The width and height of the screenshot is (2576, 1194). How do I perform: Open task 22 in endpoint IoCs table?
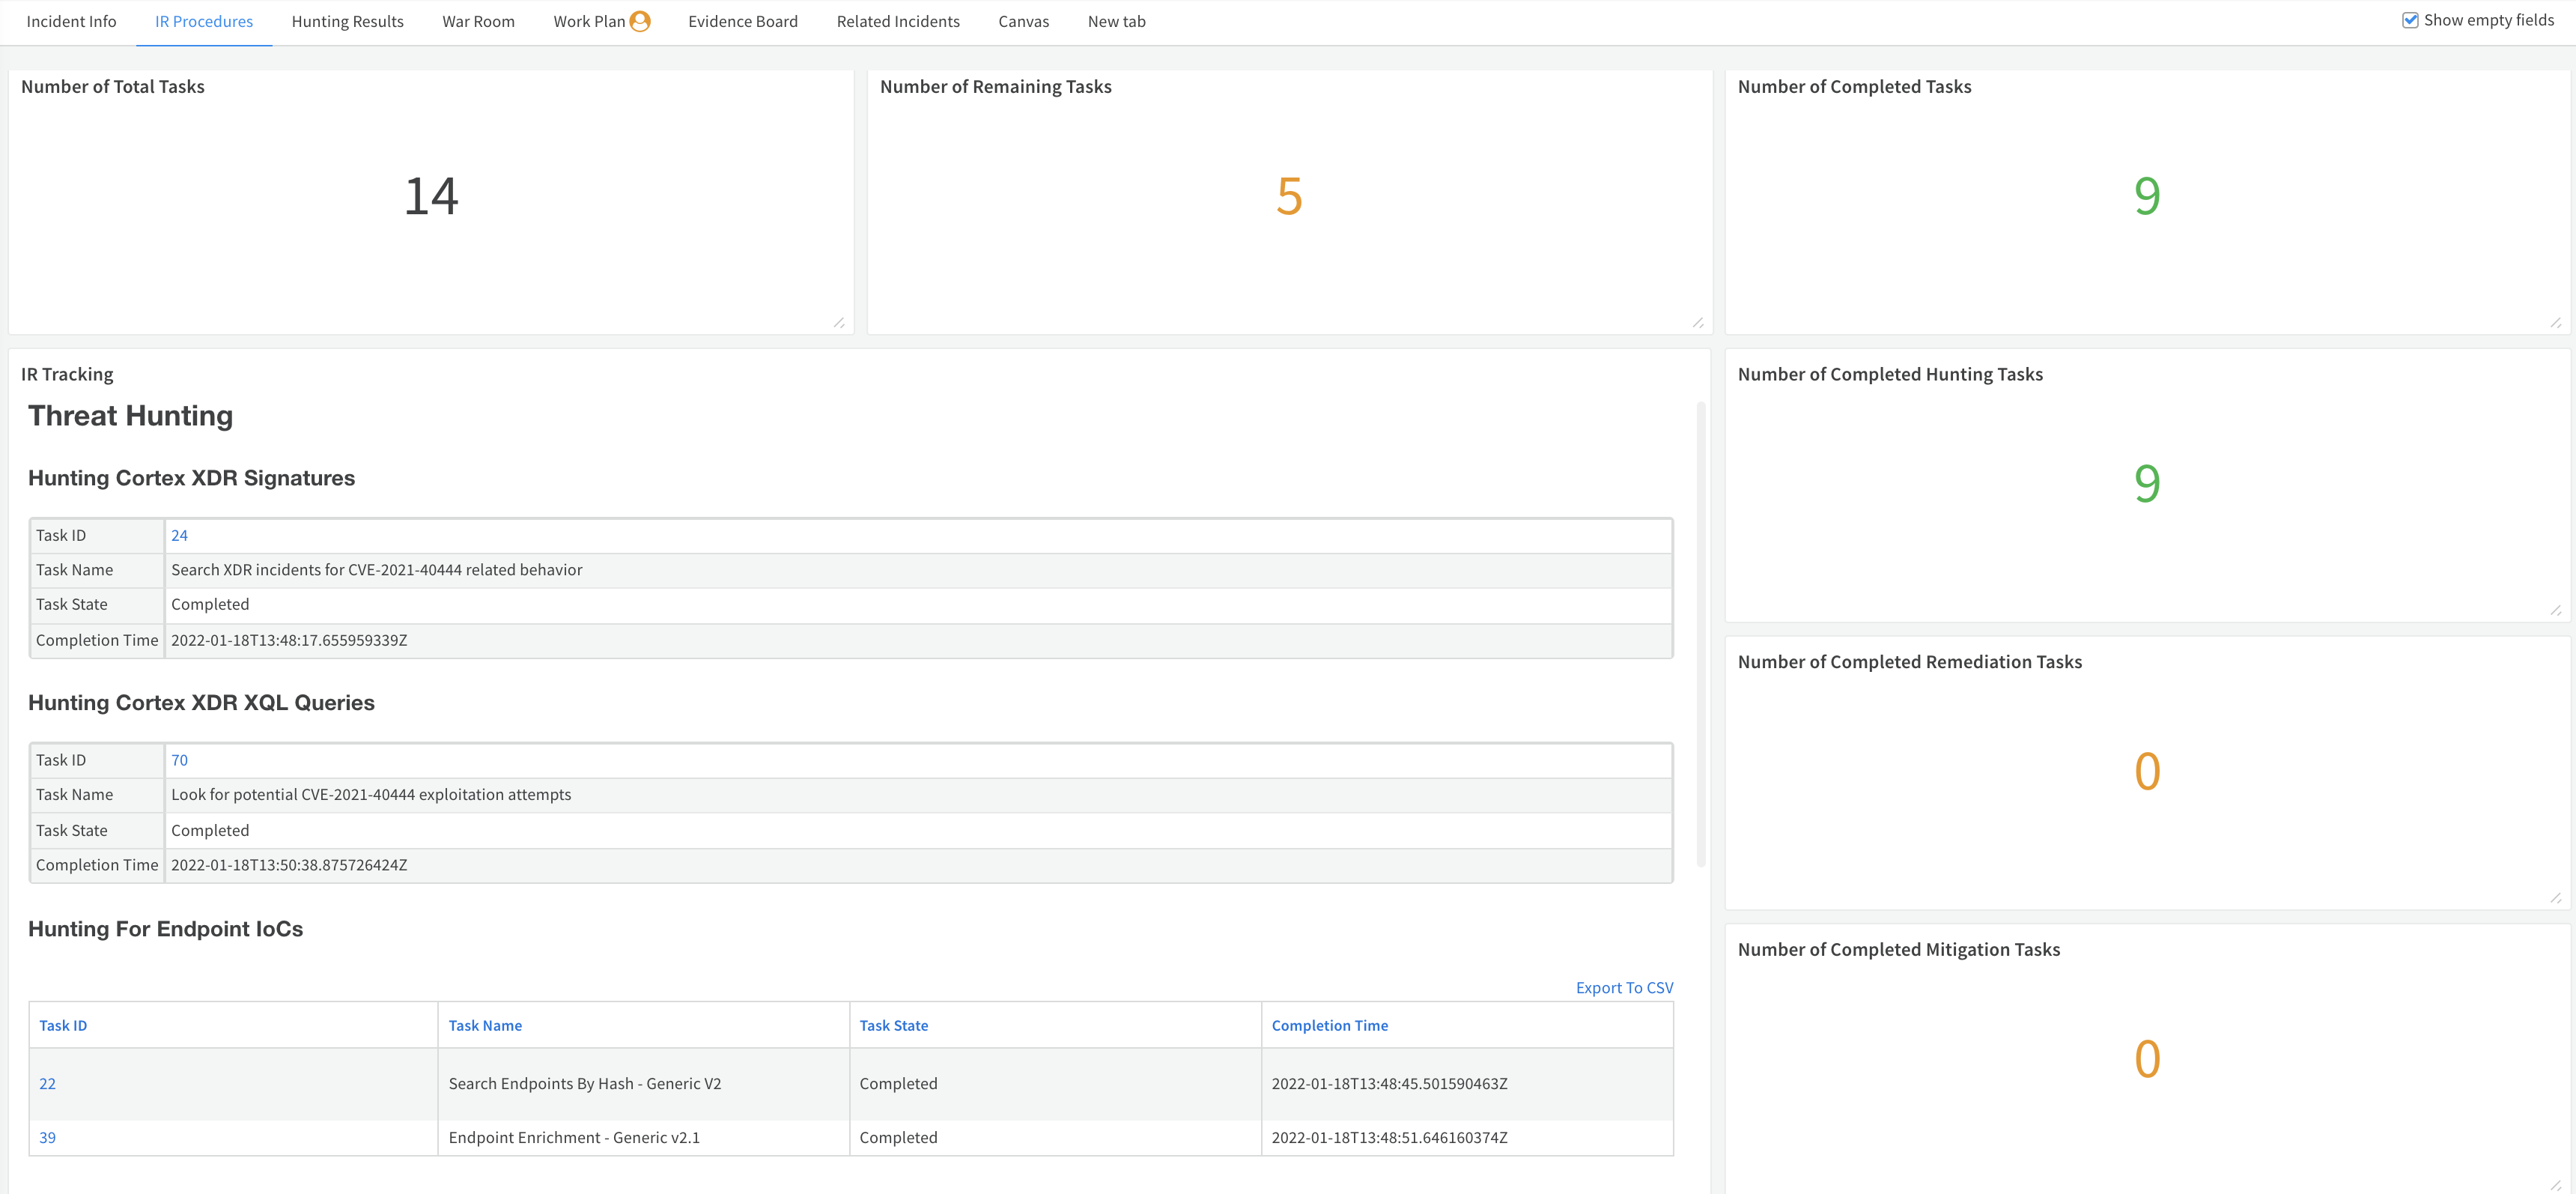47,1083
